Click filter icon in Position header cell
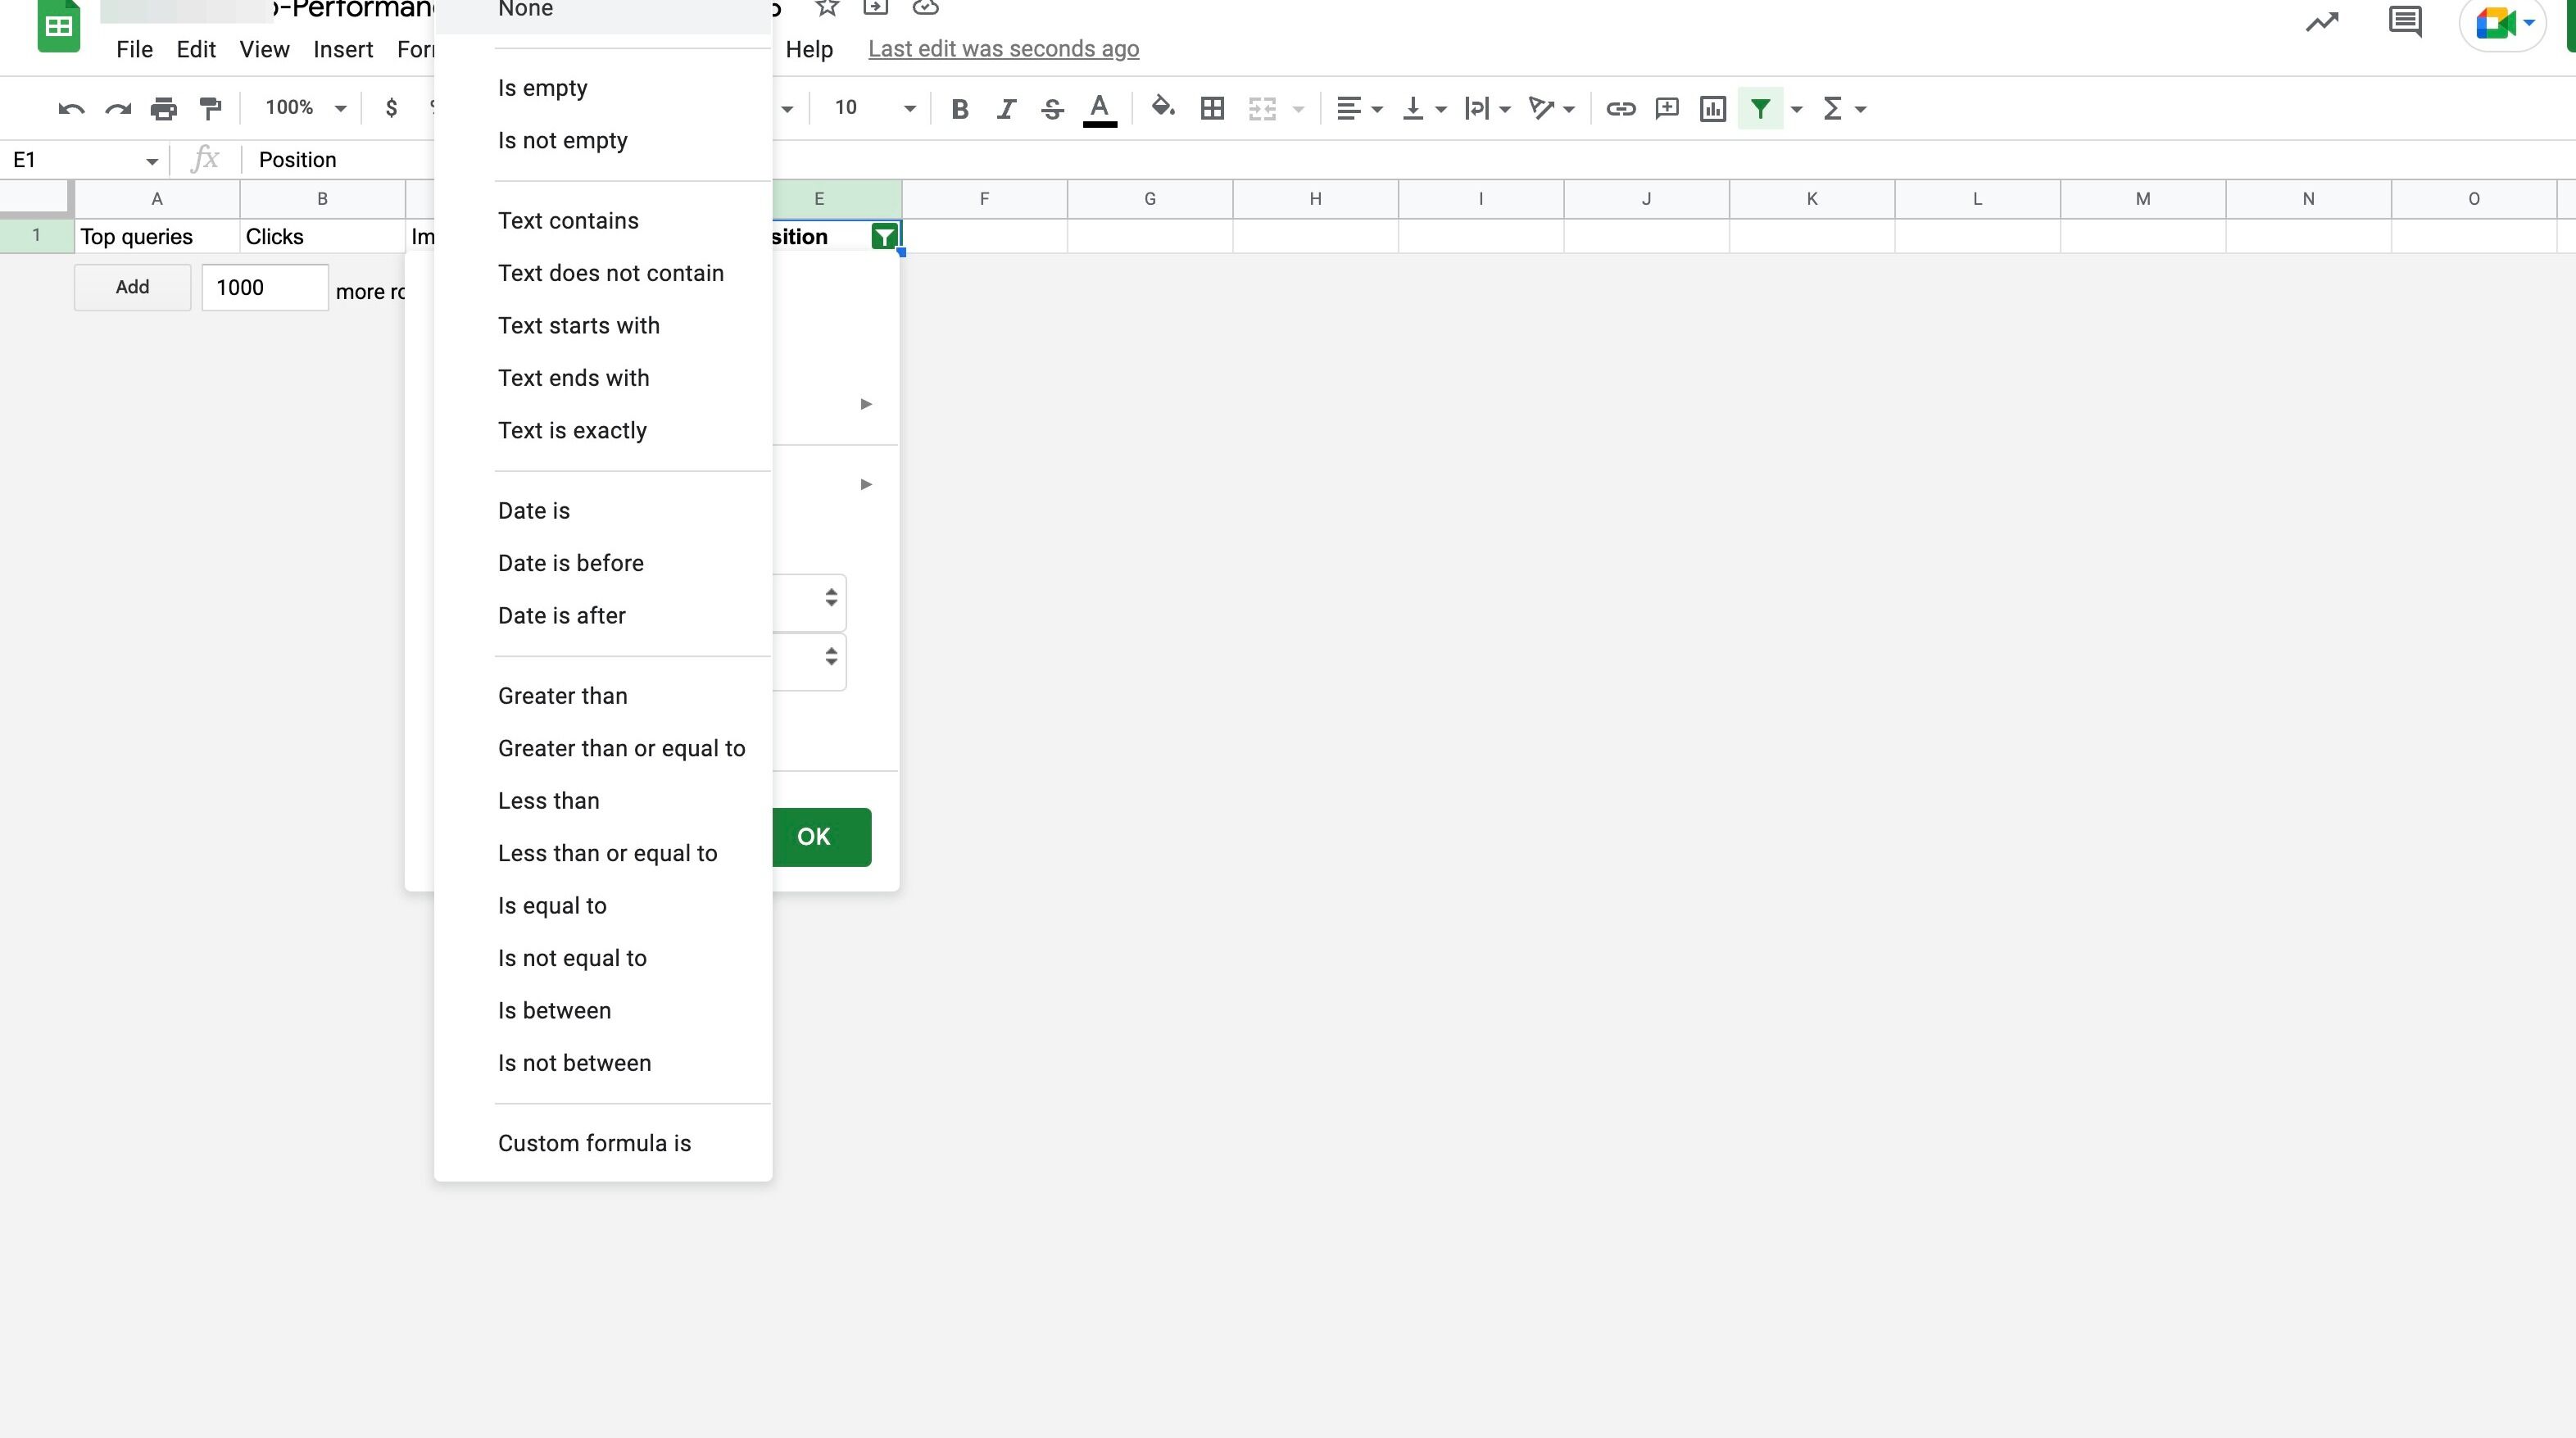The width and height of the screenshot is (2576, 1438). (884, 237)
